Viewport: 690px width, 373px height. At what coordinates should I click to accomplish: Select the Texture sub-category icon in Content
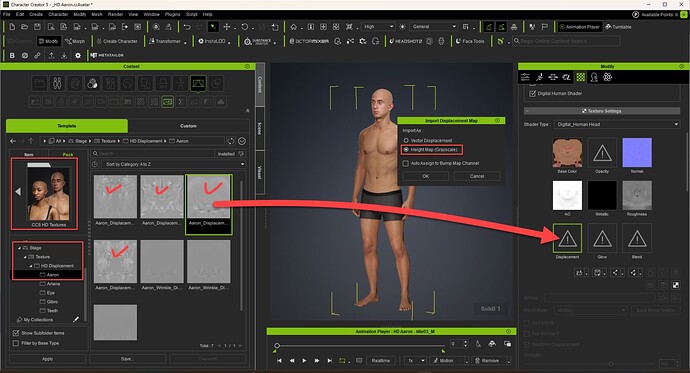[x=167, y=102]
